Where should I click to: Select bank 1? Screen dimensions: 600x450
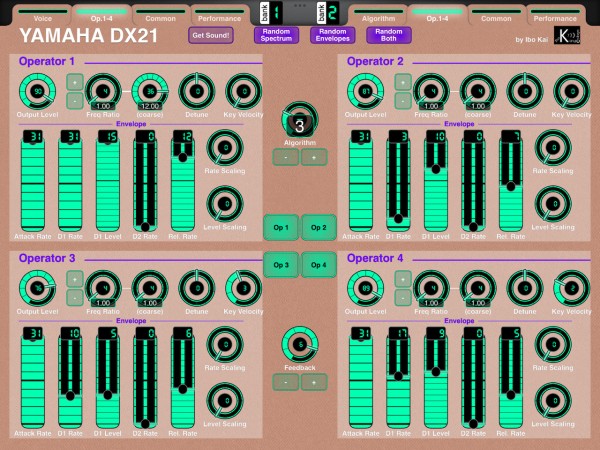point(271,13)
